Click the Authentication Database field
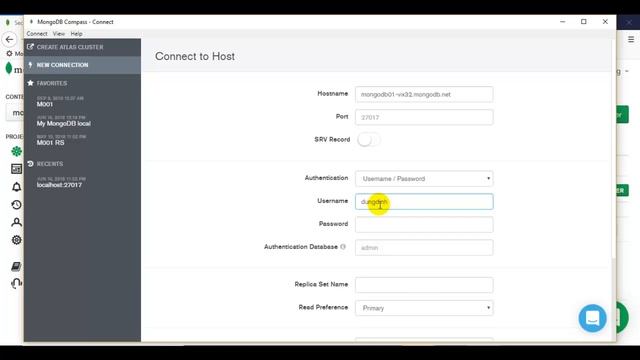This screenshot has height=360, width=640. pyautogui.click(x=424, y=248)
